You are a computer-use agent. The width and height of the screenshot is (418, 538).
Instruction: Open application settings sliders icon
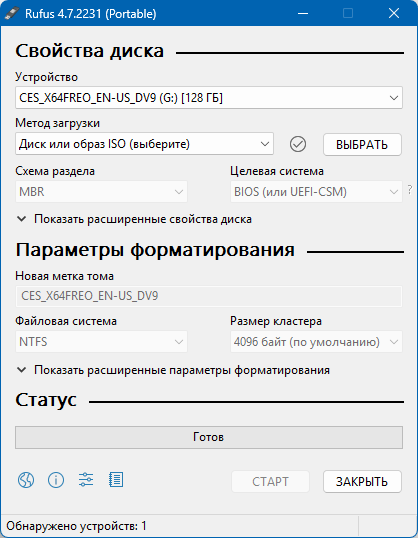coord(86,480)
